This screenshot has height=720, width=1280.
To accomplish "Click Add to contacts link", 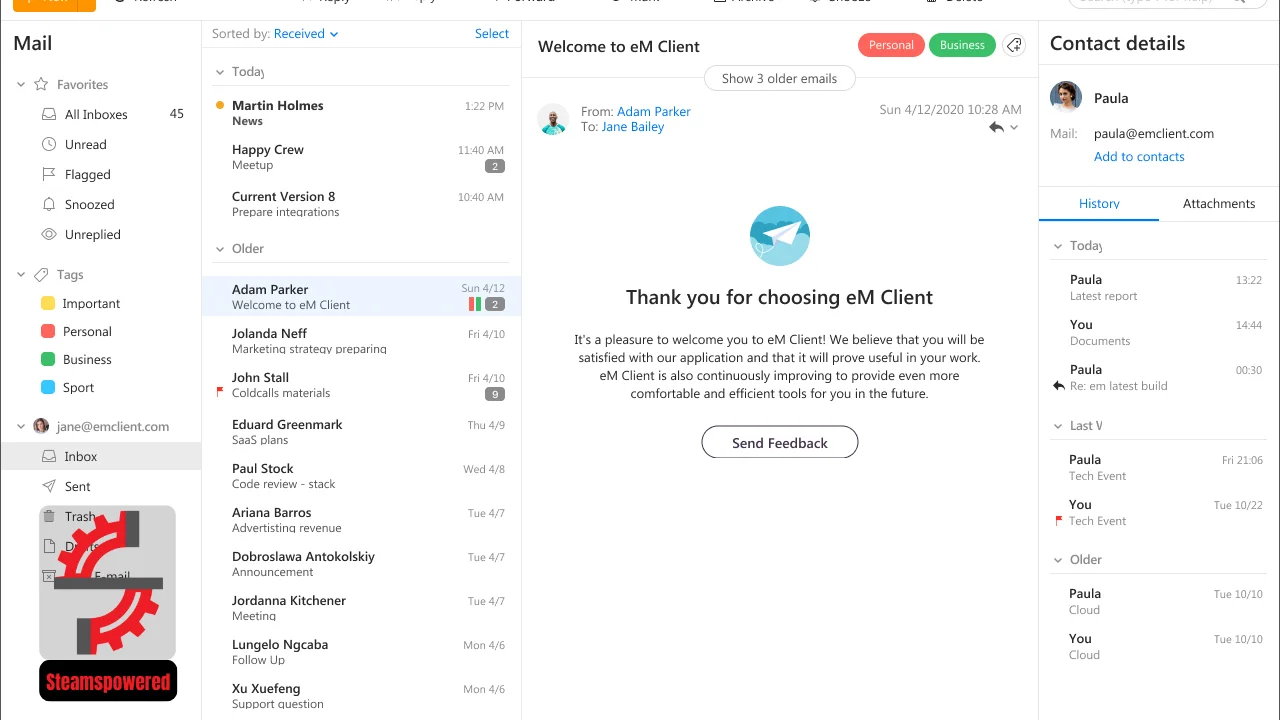I will pyautogui.click(x=1139, y=157).
